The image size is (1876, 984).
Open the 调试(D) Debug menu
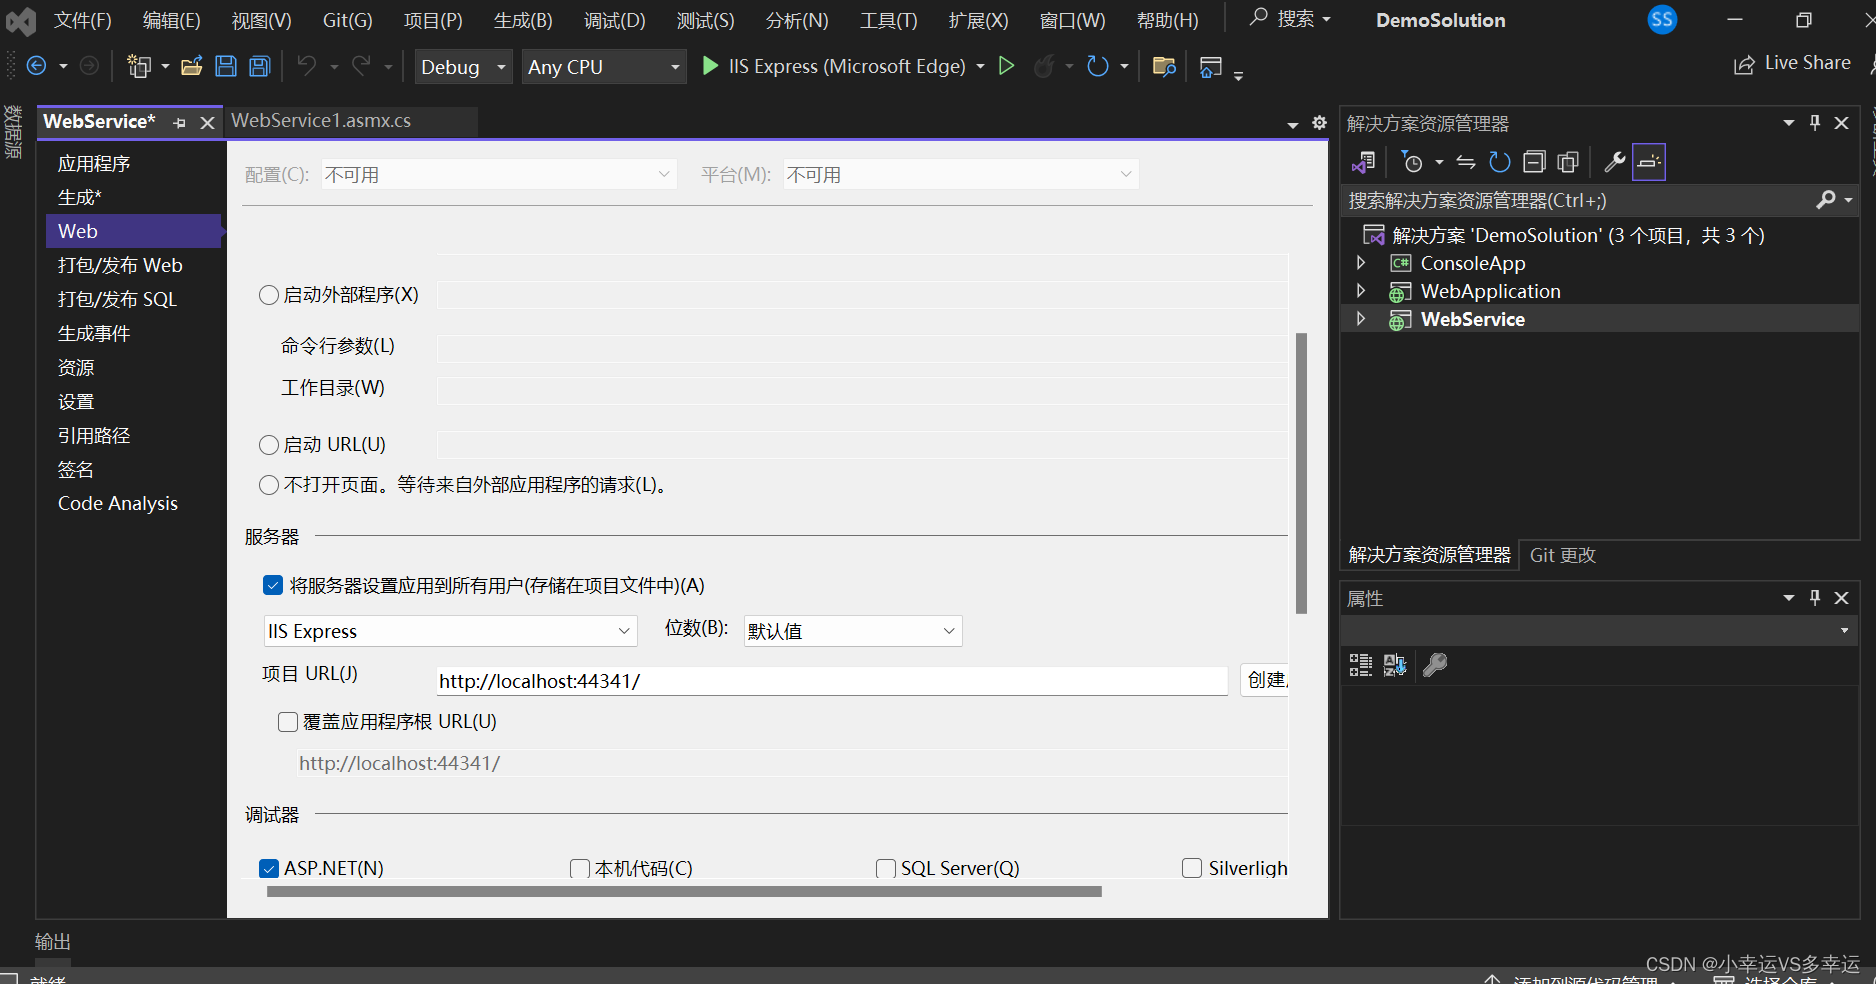click(x=615, y=20)
